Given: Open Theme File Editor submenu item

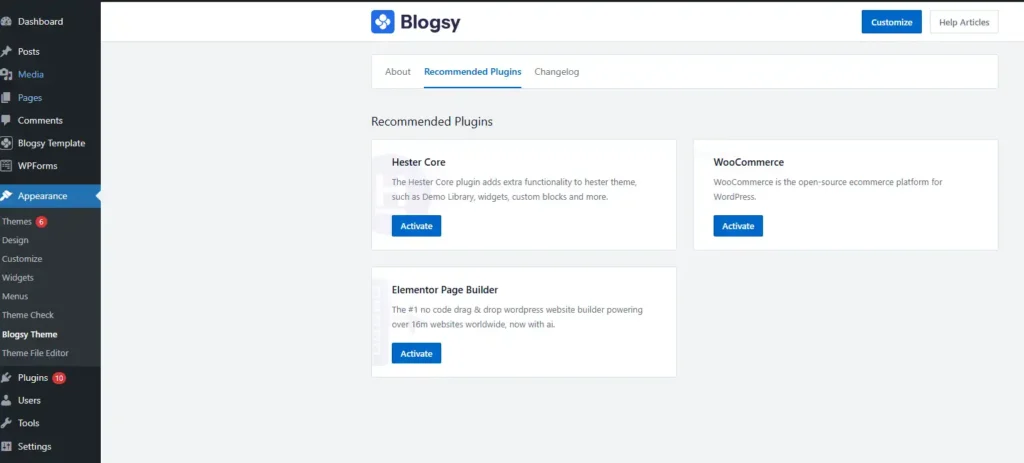Looking at the screenshot, I should coord(35,353).
